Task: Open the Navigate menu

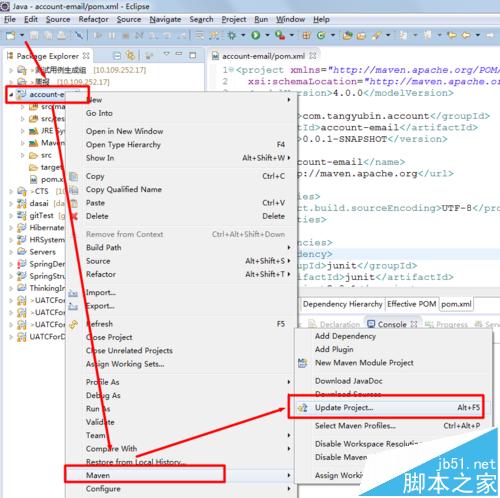Action: (x=165, y=19)
